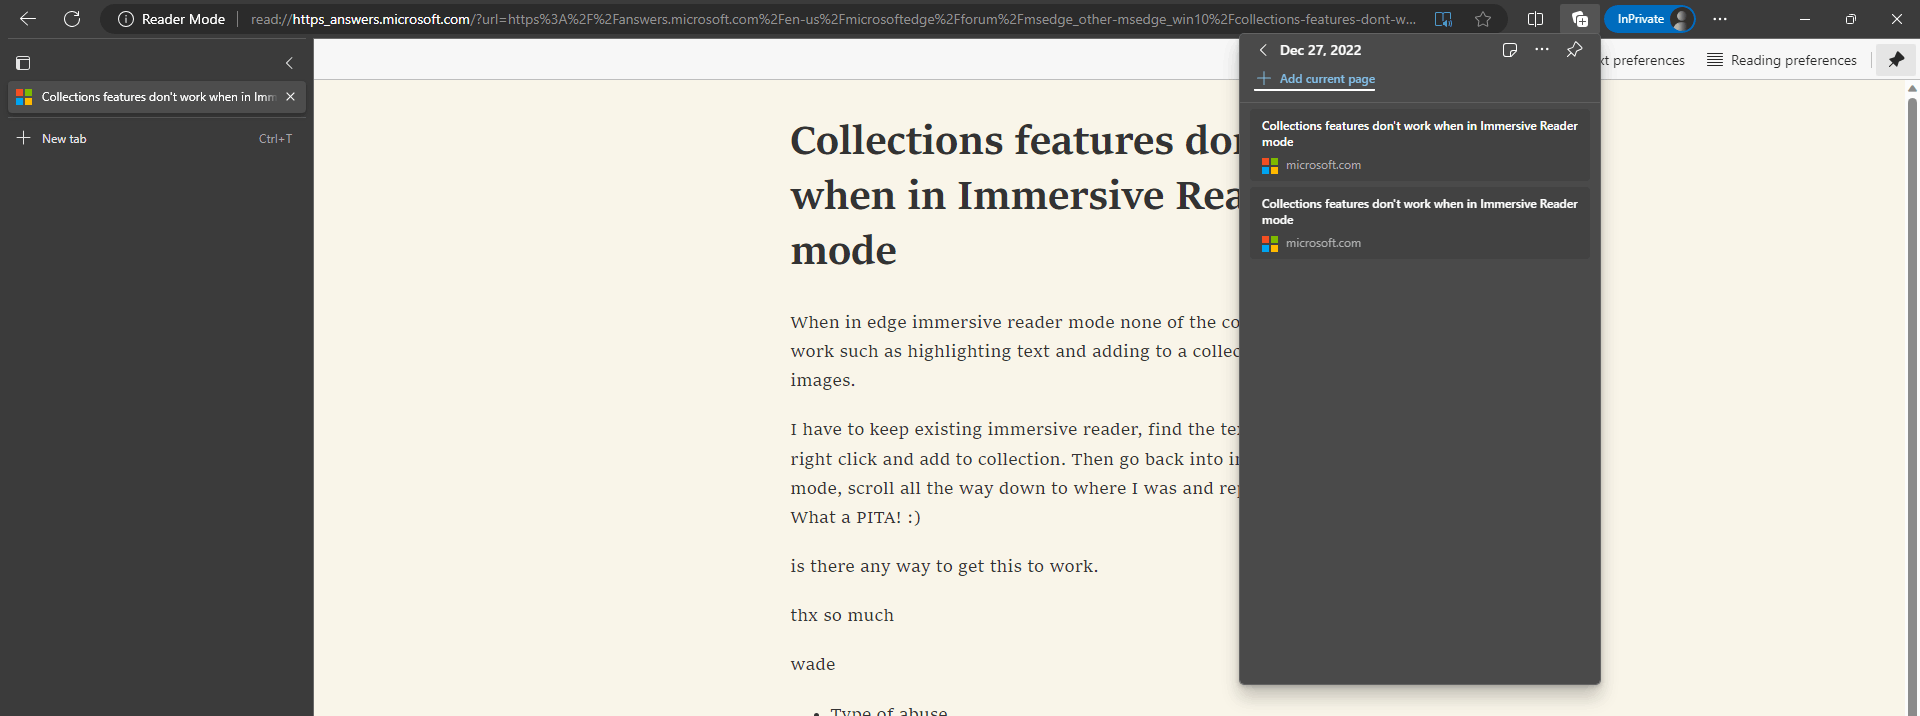The width and height of the screenshot is (1920, 716).
Task: Pin the Immersive Reader toolbar
Action: pyautogui.click(x=1896, y=60)
